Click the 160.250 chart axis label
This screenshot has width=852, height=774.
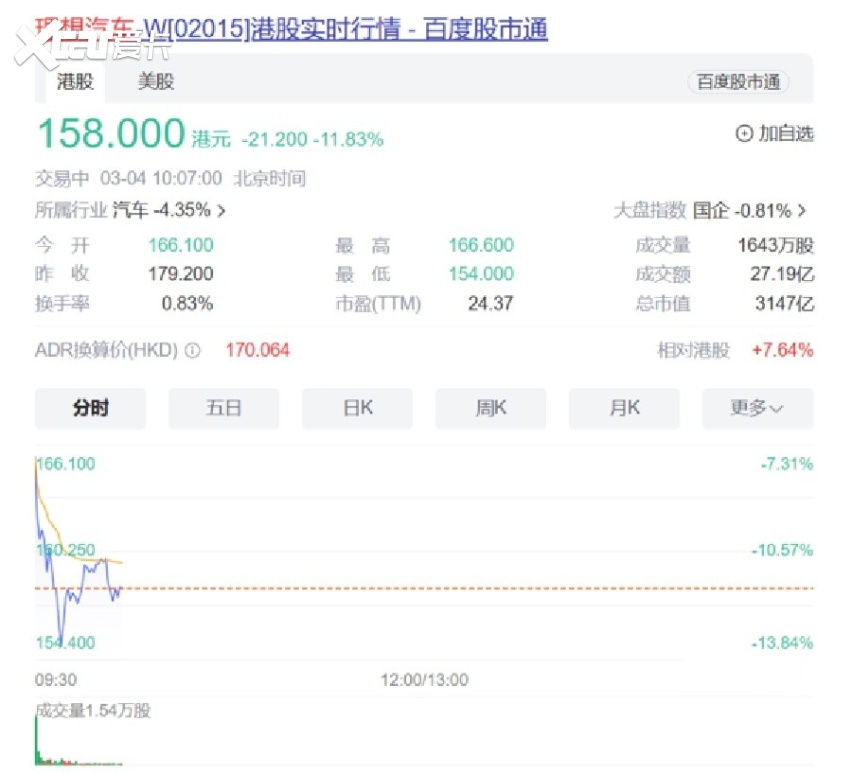(x=66, y=550)
